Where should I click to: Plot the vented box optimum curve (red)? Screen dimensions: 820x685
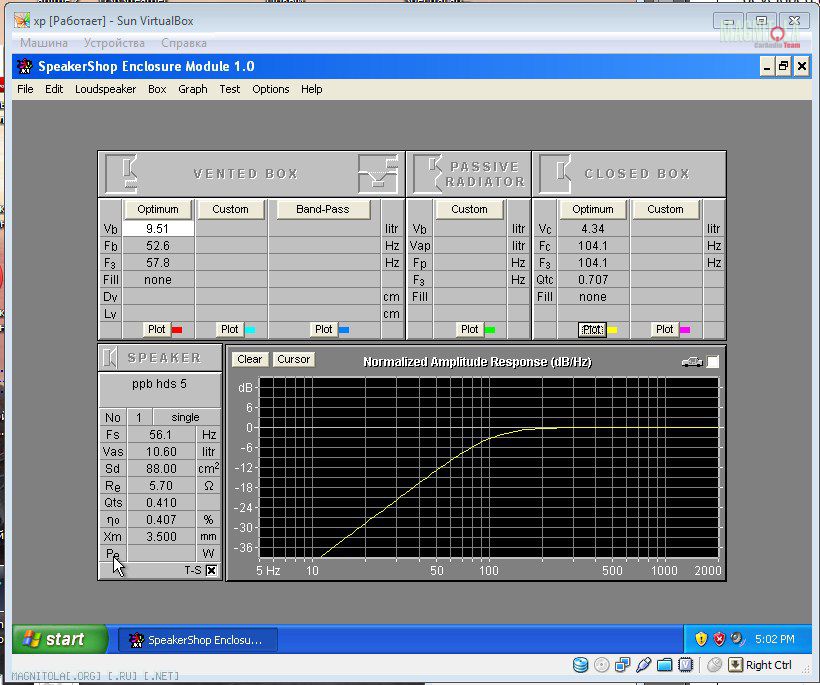156,329
